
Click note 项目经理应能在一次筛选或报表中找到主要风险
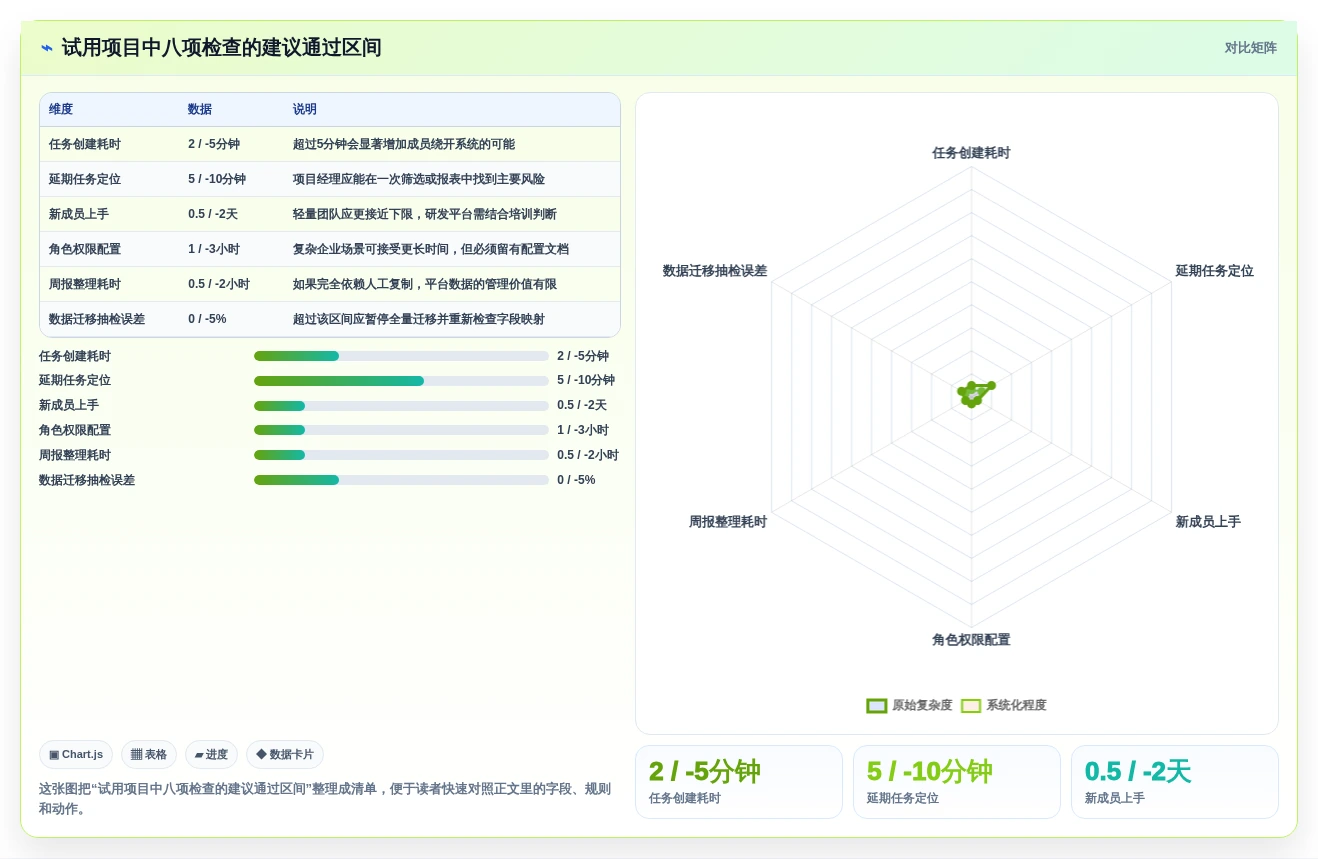pos(419,180)
